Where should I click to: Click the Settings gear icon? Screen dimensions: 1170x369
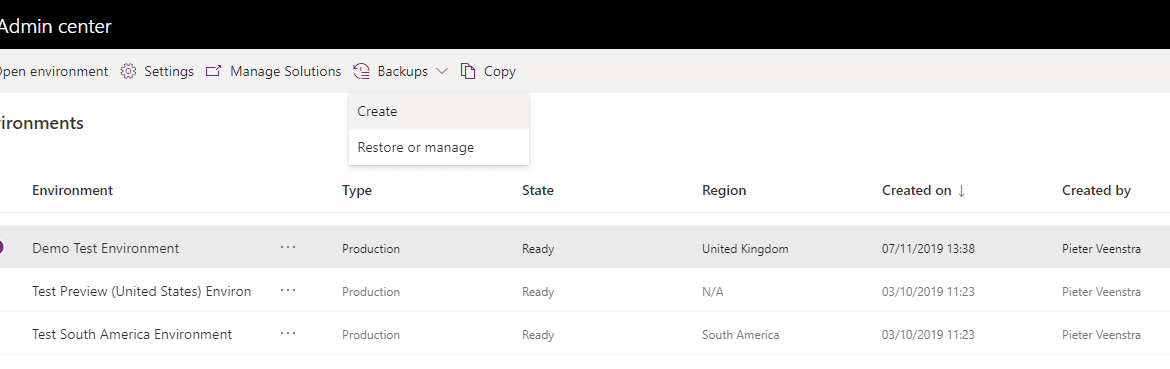click(128, 72)
